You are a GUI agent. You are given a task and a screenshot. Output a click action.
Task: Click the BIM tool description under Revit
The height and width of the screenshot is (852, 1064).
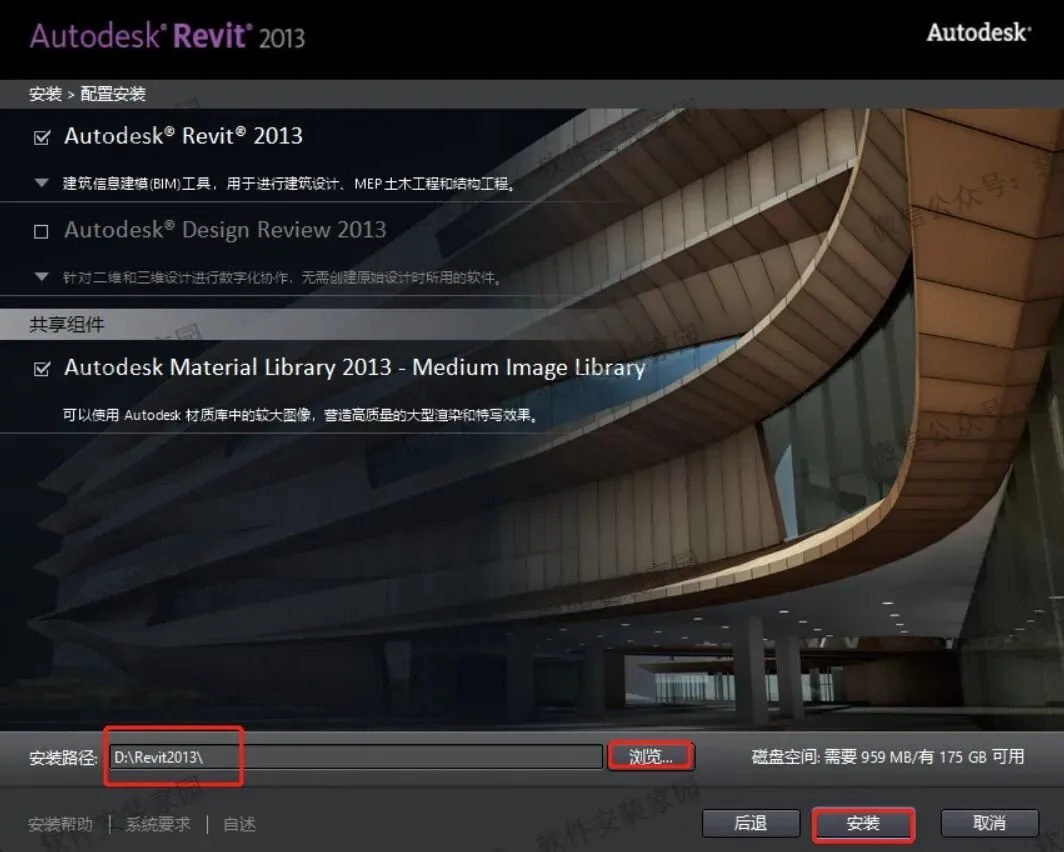(289, 184)
